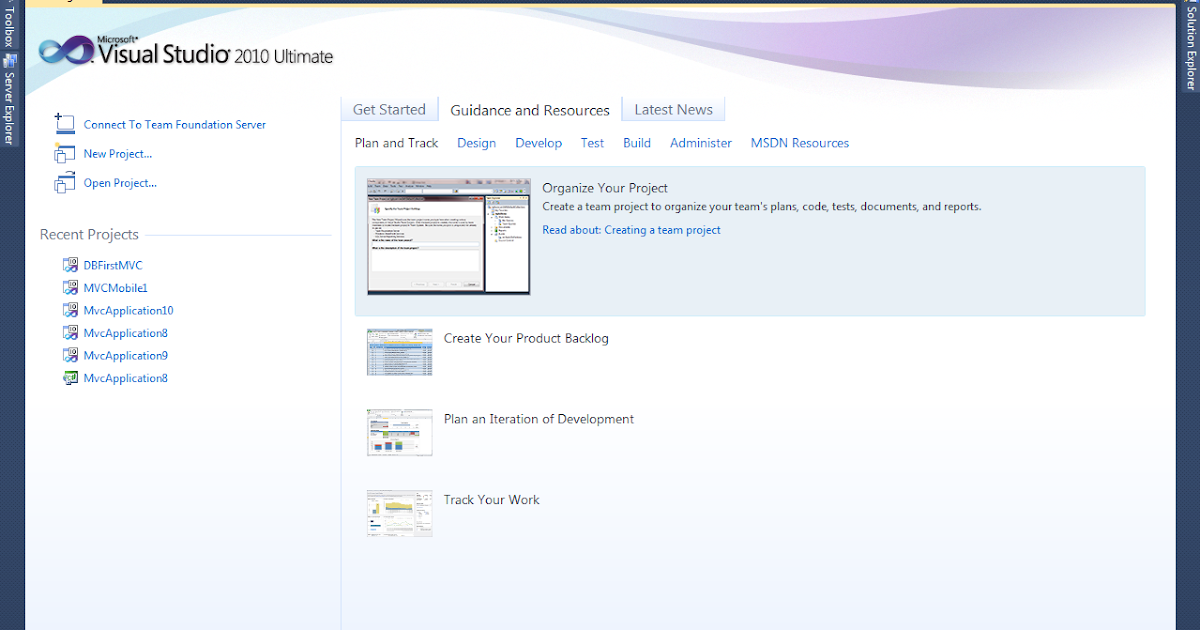Switch to the Get Started tab
The height and width of the screenshot is (630, 1200).
coord(389,109)
